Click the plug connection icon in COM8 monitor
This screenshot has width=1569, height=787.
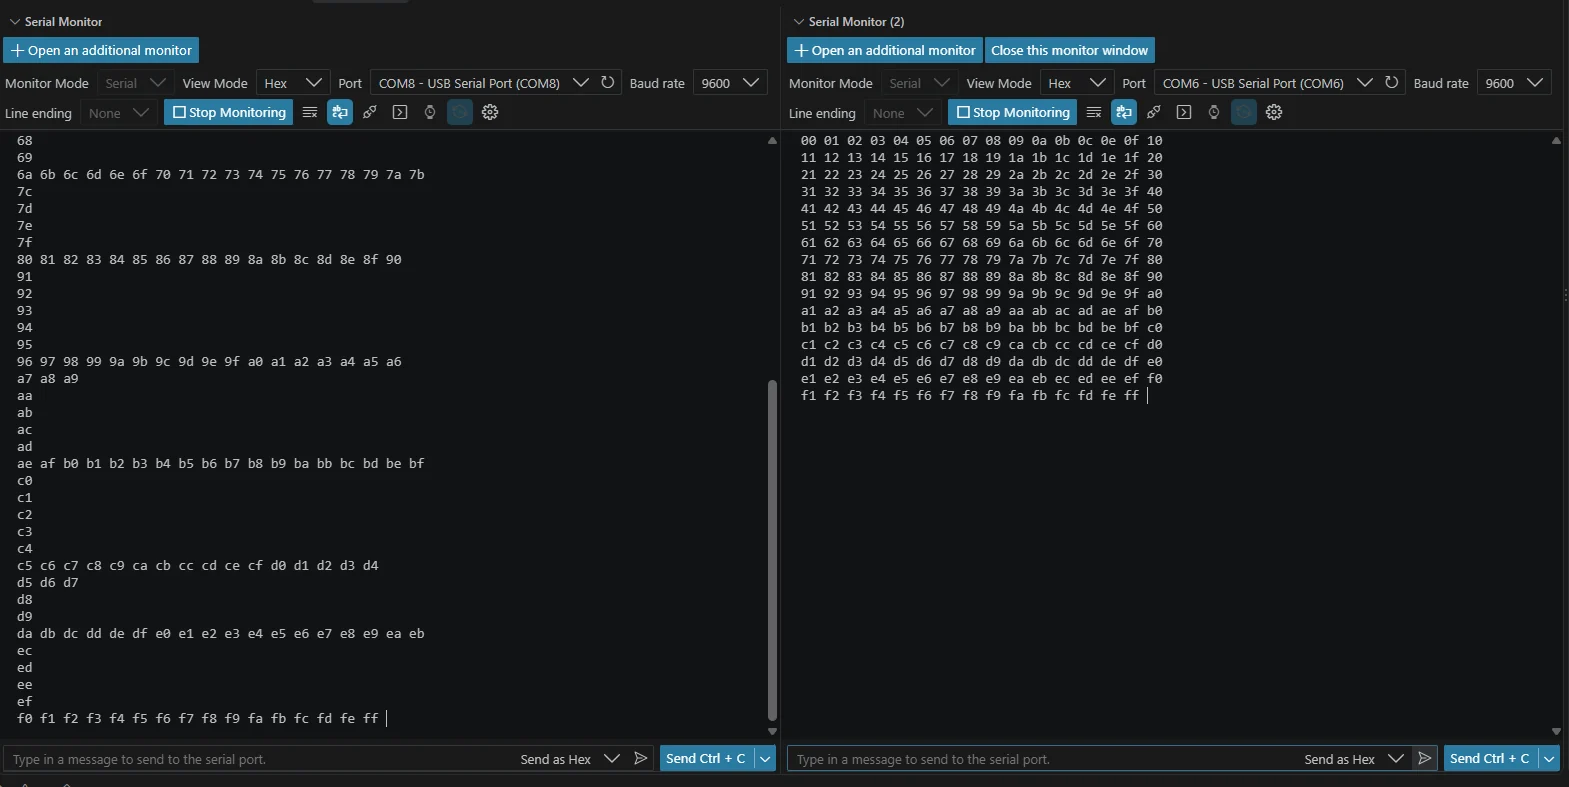click(370, 112)
